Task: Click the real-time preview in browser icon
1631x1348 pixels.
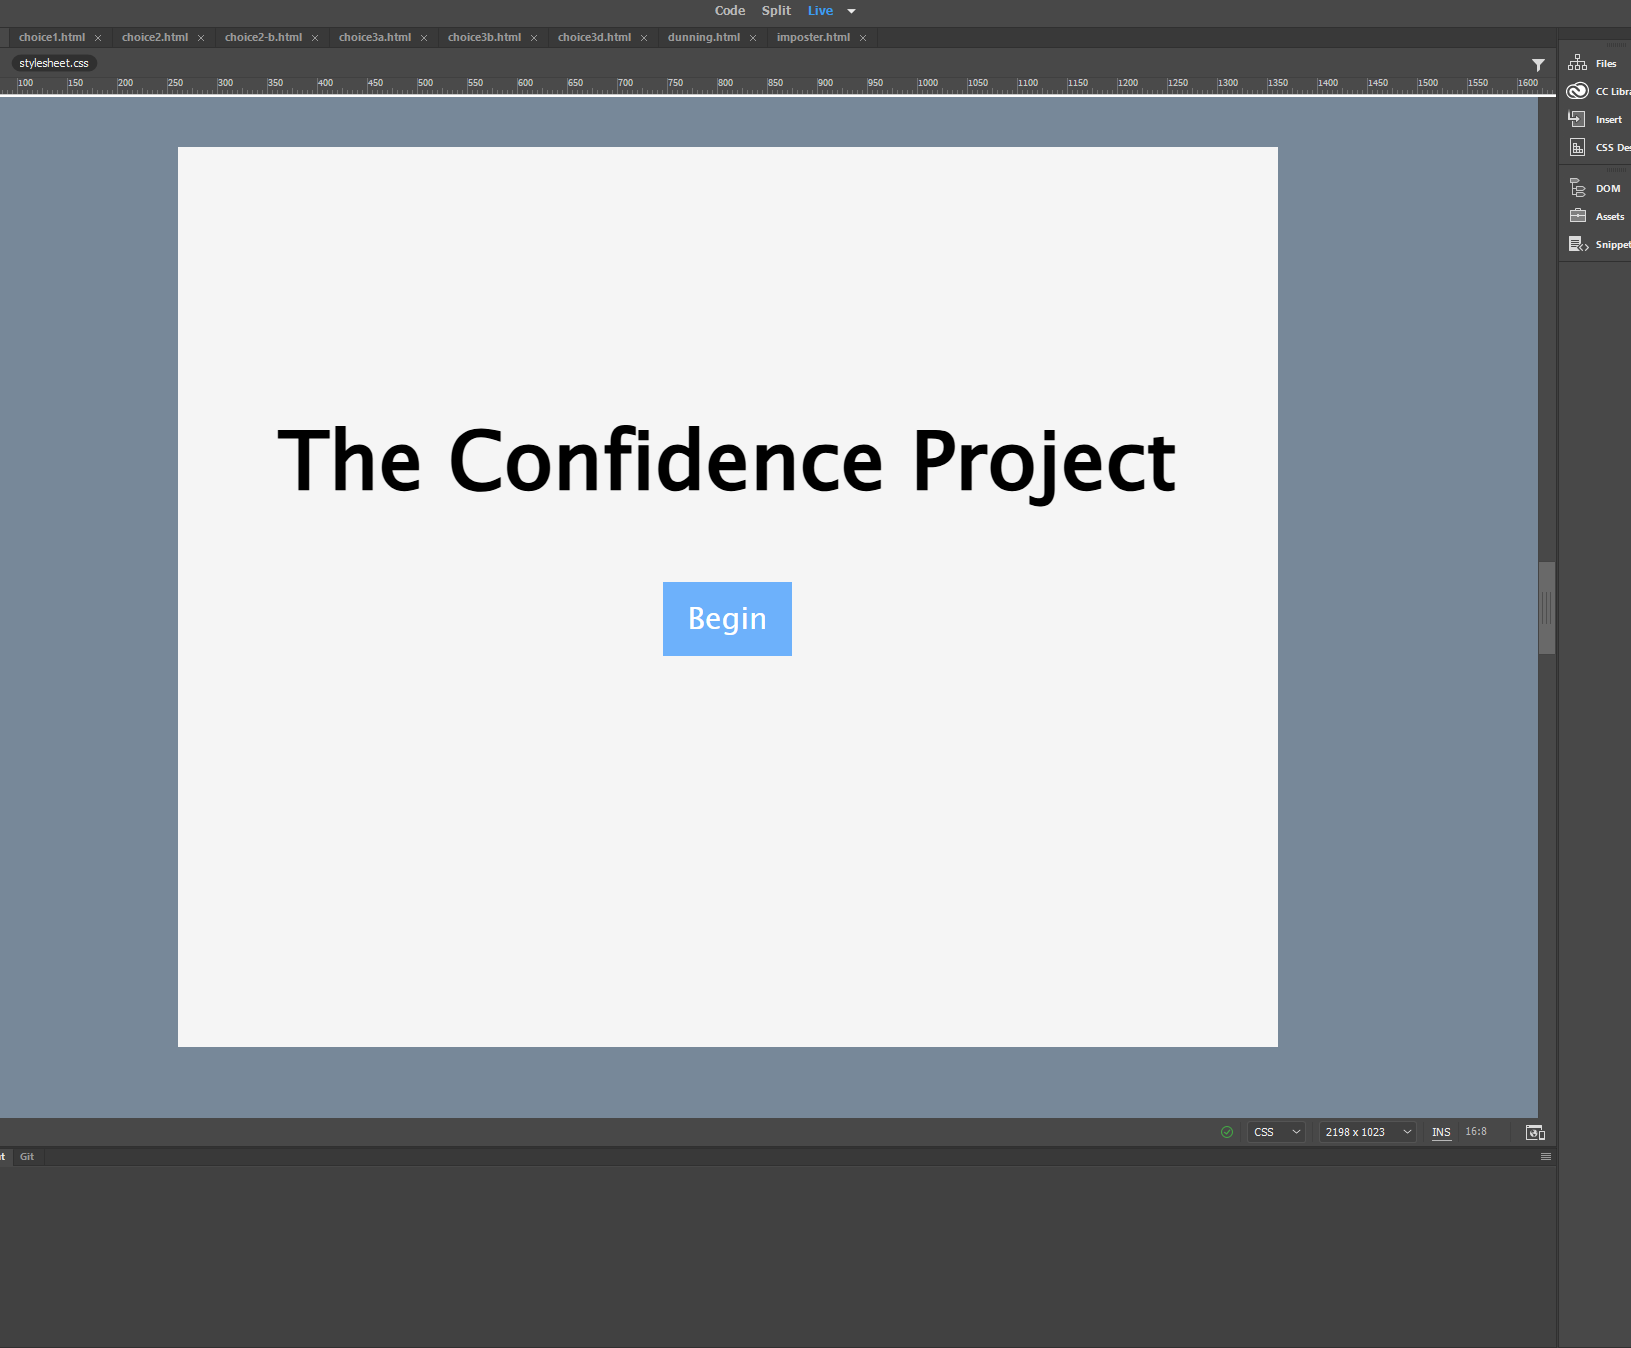Action: click(x=1535, y=1132)
